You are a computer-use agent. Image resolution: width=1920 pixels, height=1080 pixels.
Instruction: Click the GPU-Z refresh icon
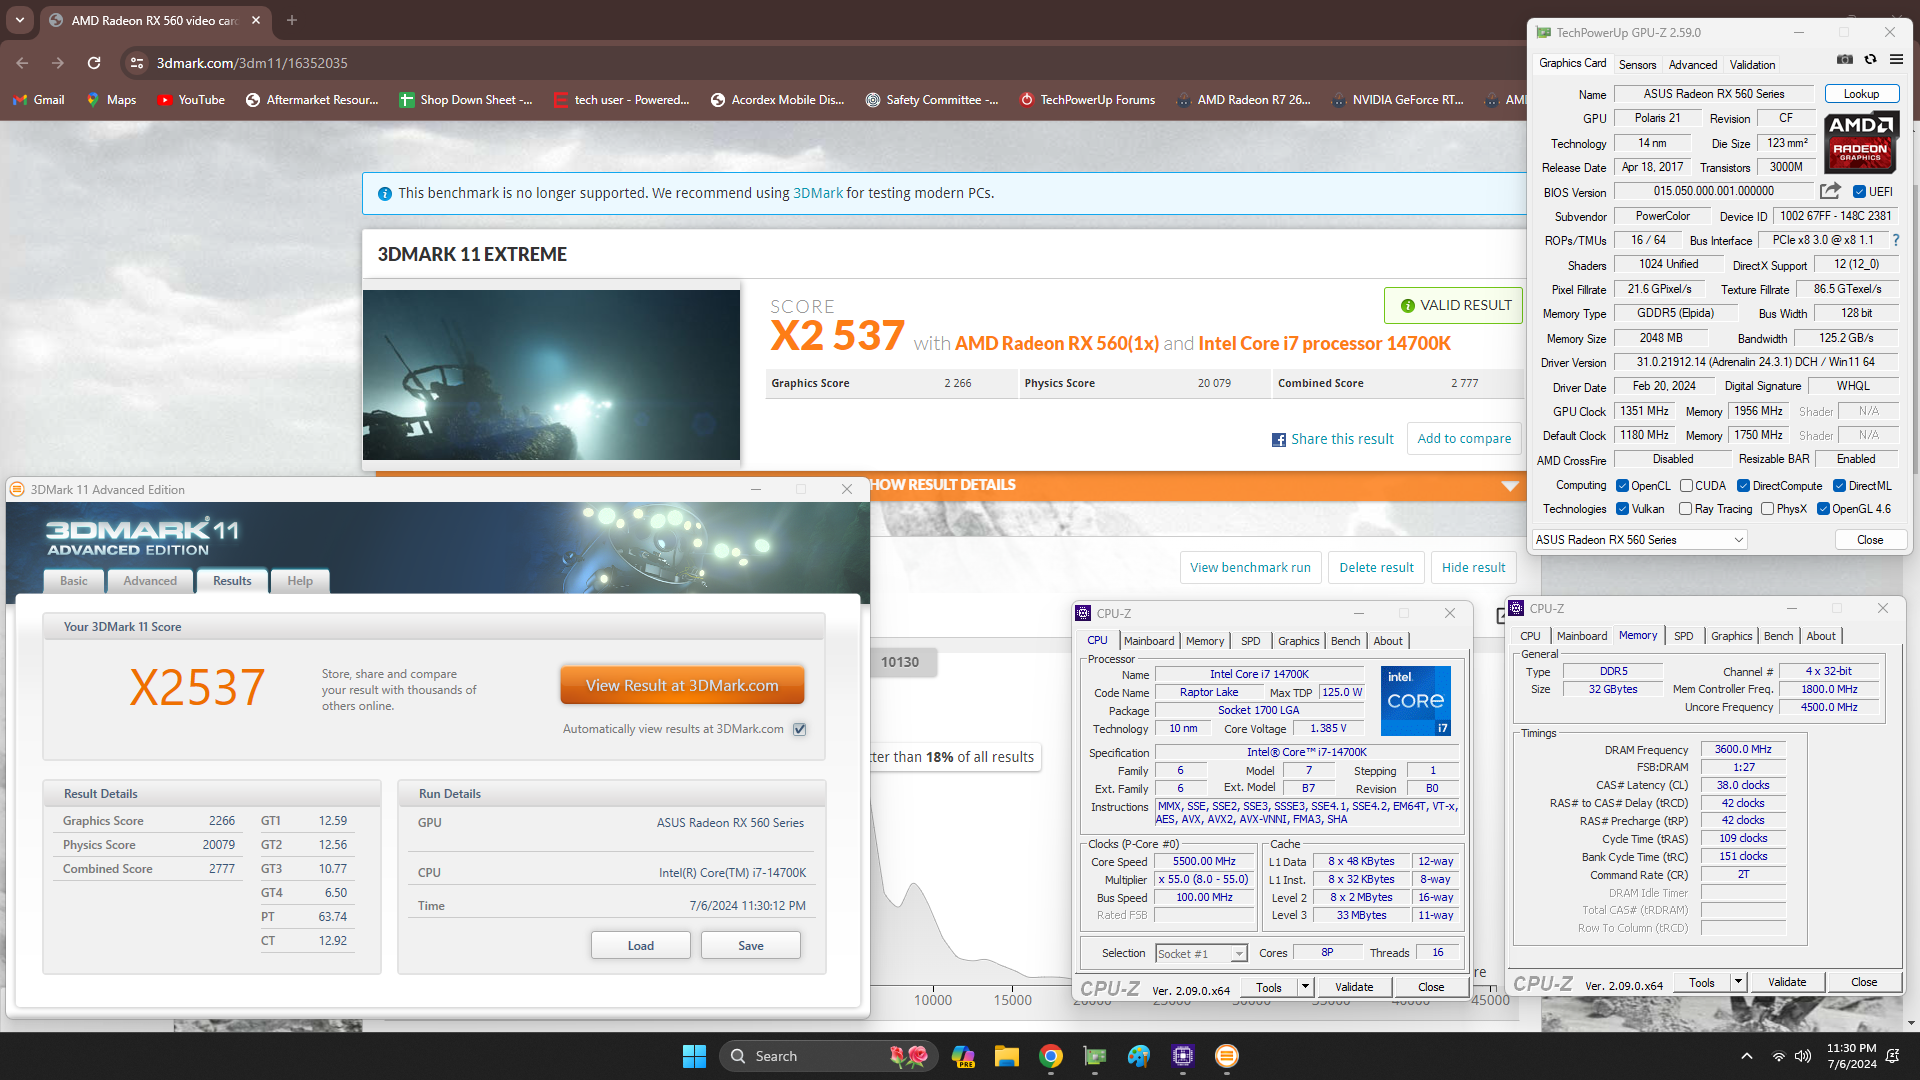coord(1870,60)
